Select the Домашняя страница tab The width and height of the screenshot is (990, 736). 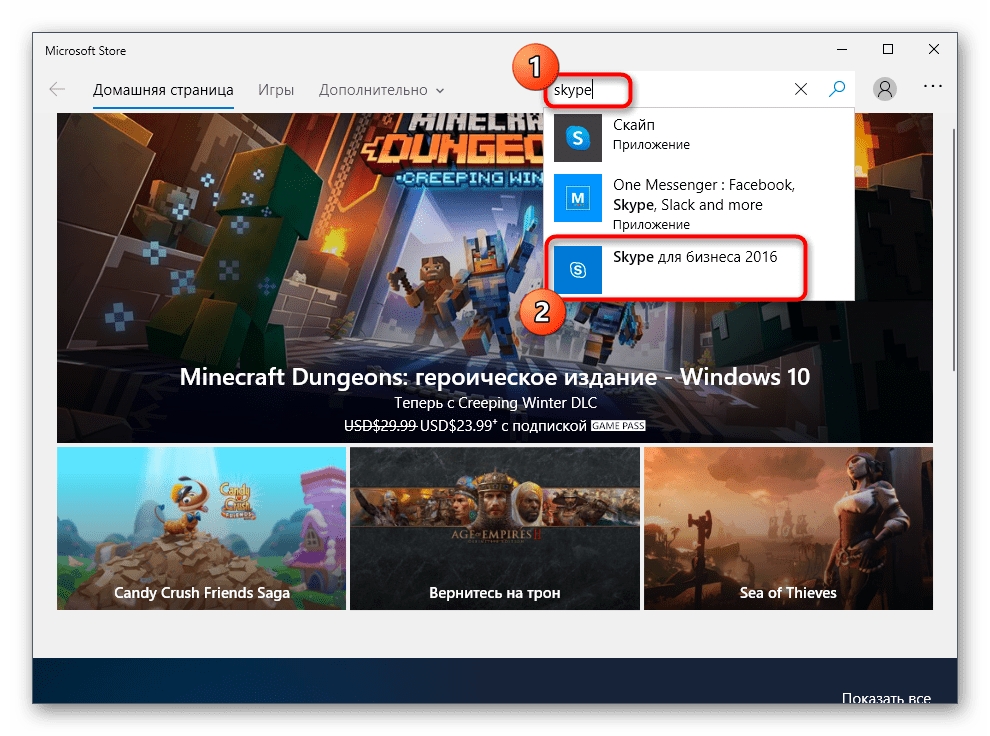(x=163, y=90)
